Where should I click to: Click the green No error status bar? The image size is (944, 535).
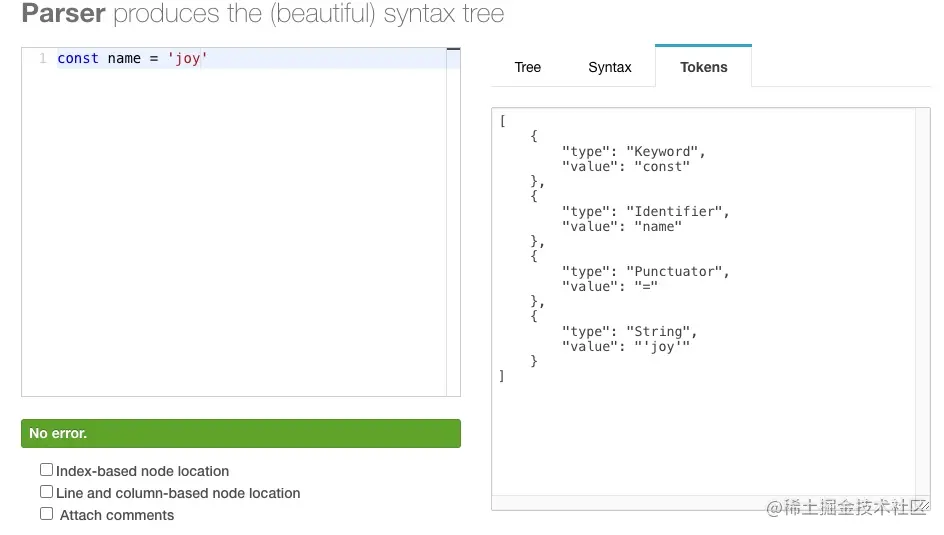point(240,433)
